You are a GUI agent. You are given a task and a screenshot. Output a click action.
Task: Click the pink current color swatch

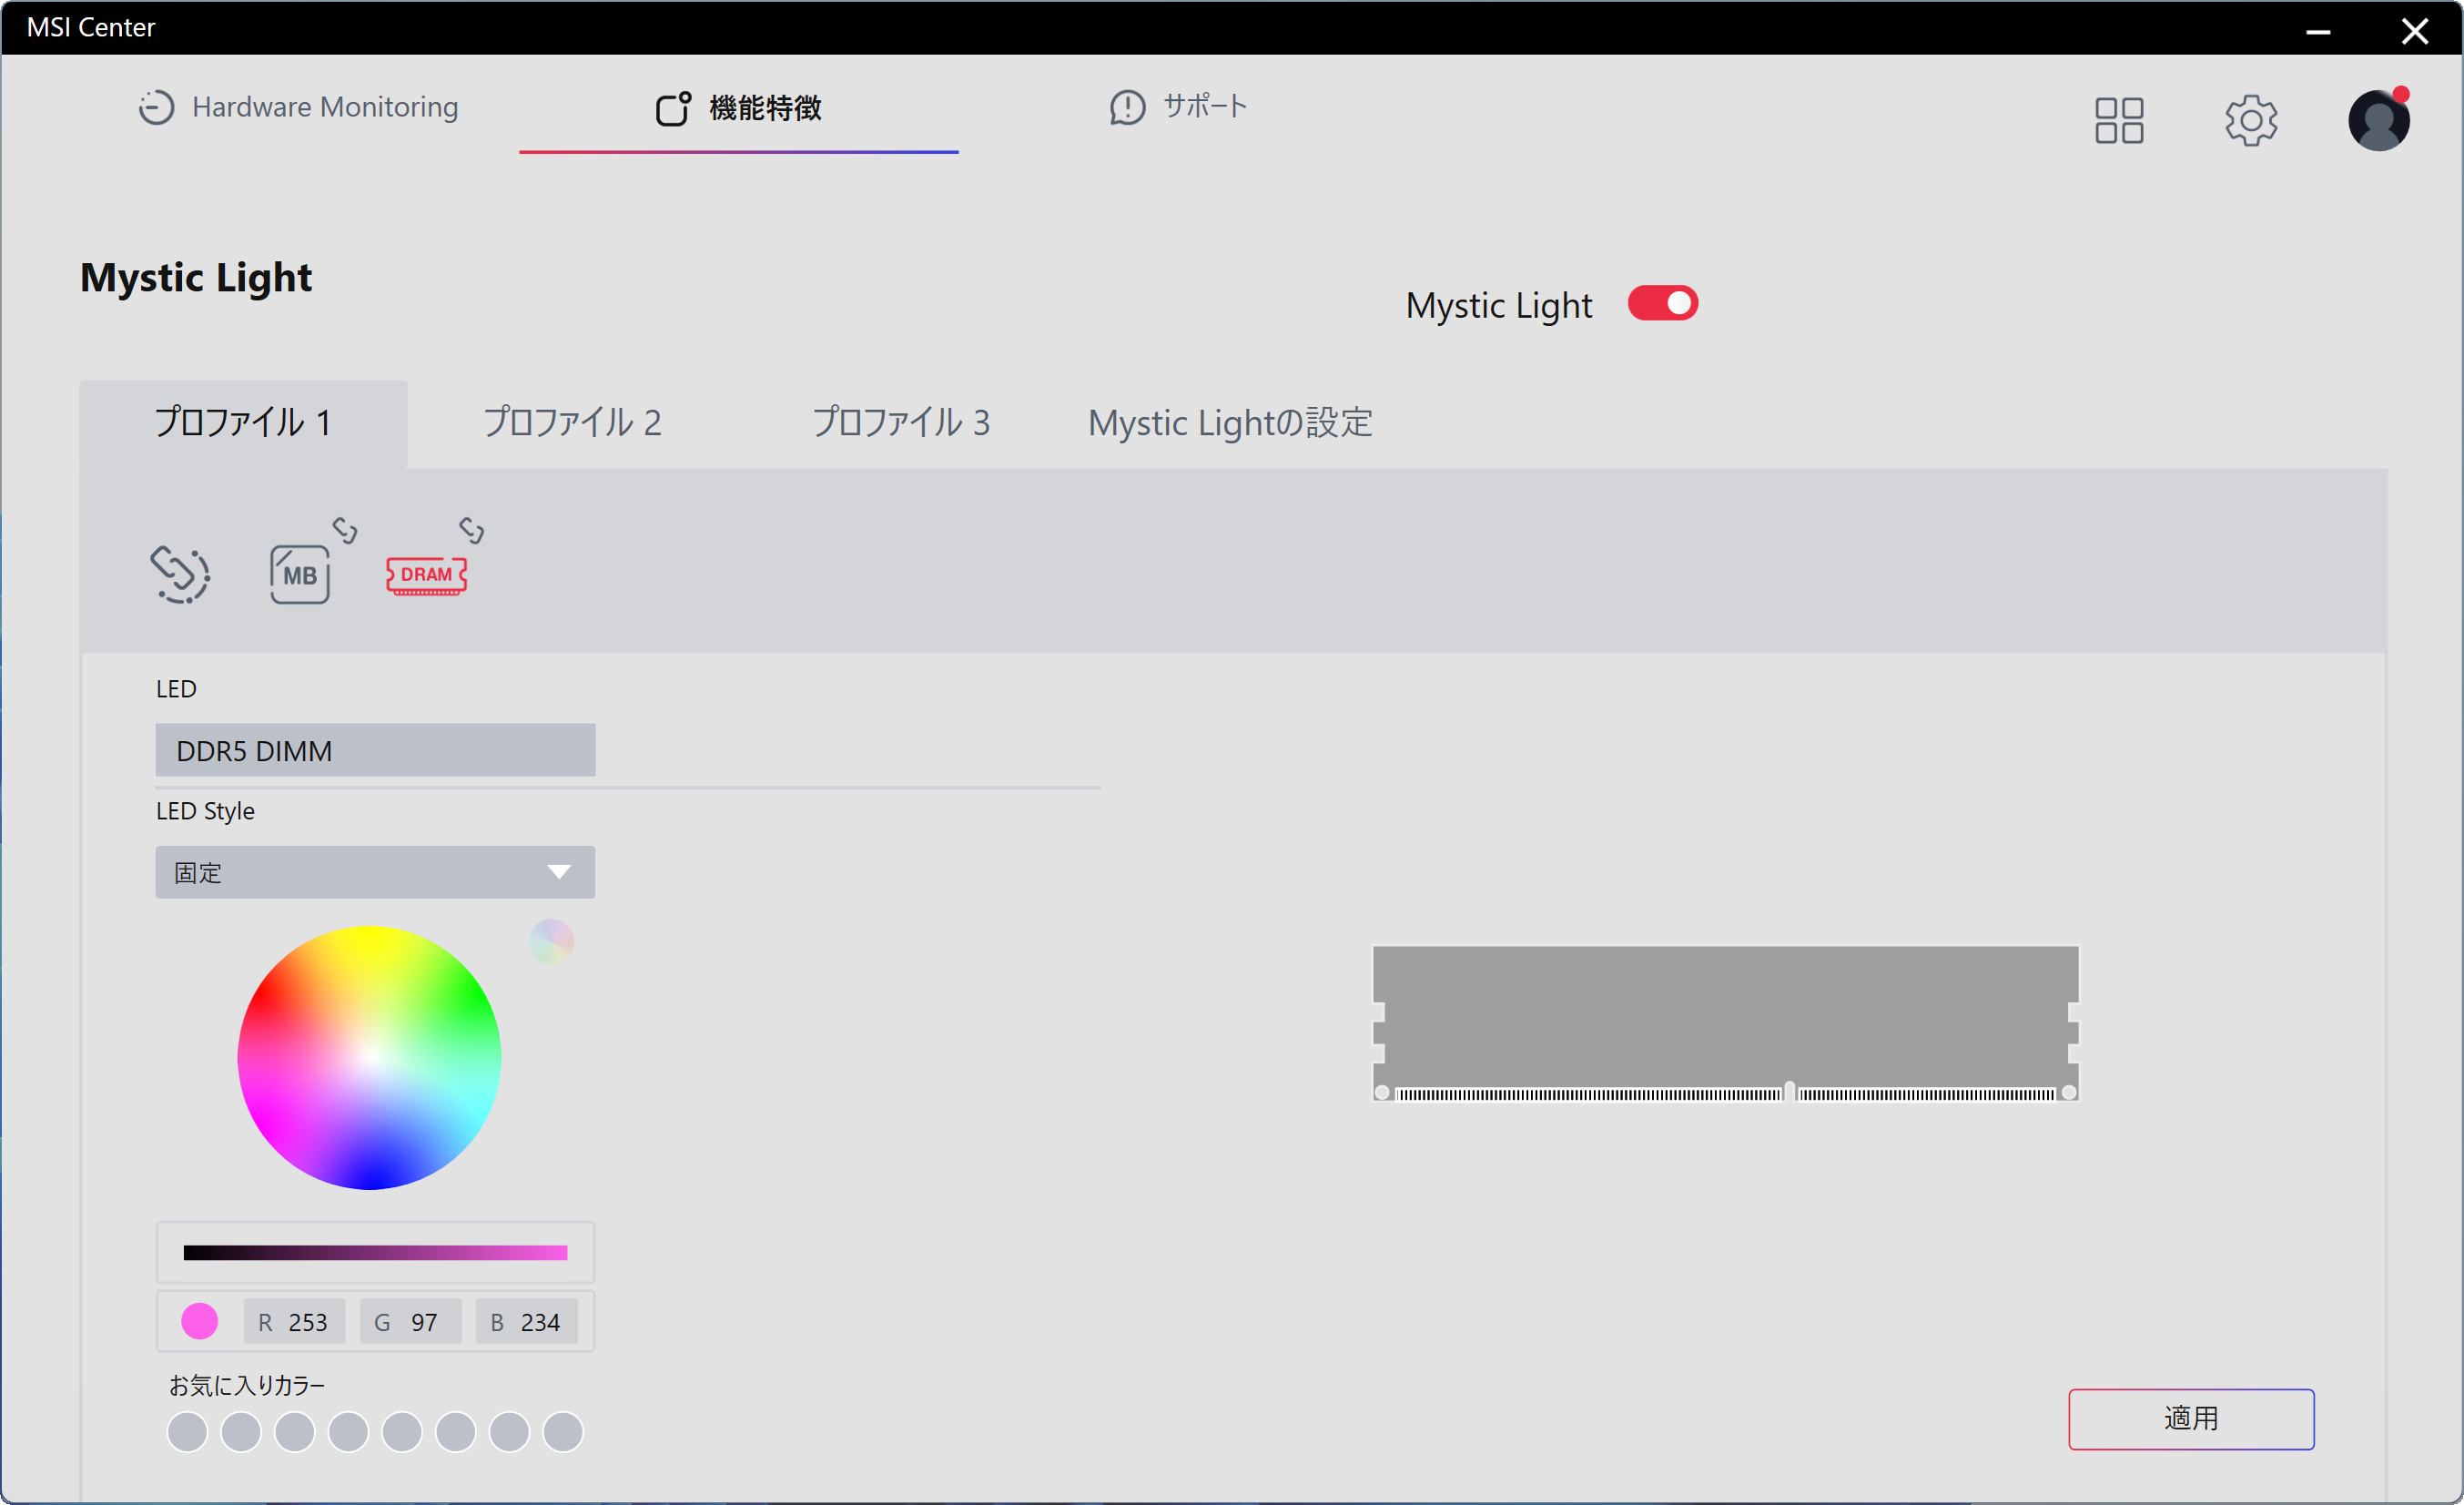point(199,1321)
